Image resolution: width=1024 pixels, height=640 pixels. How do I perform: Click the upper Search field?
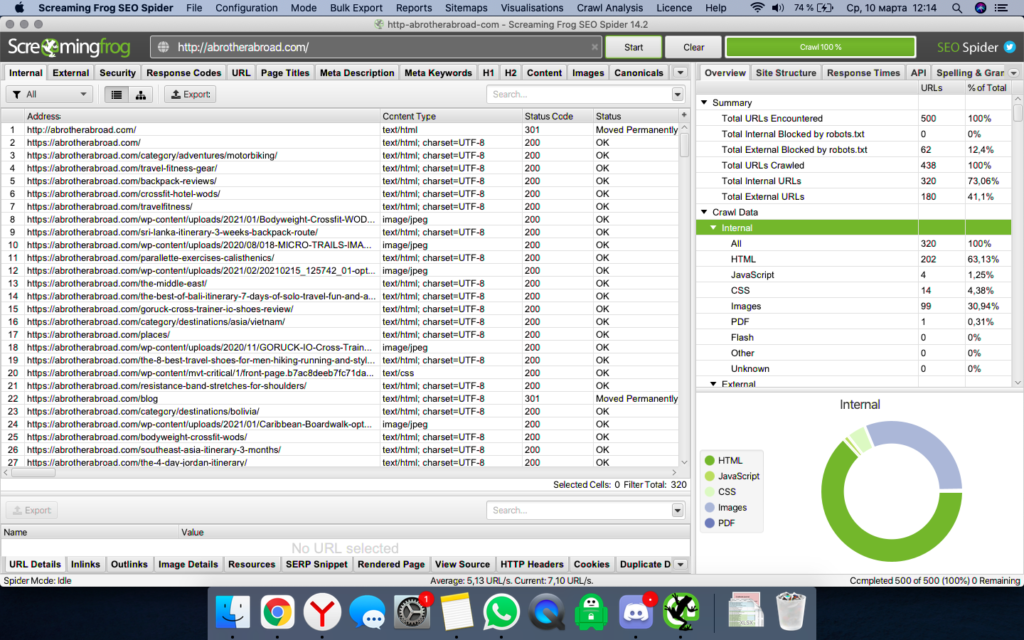579,95
